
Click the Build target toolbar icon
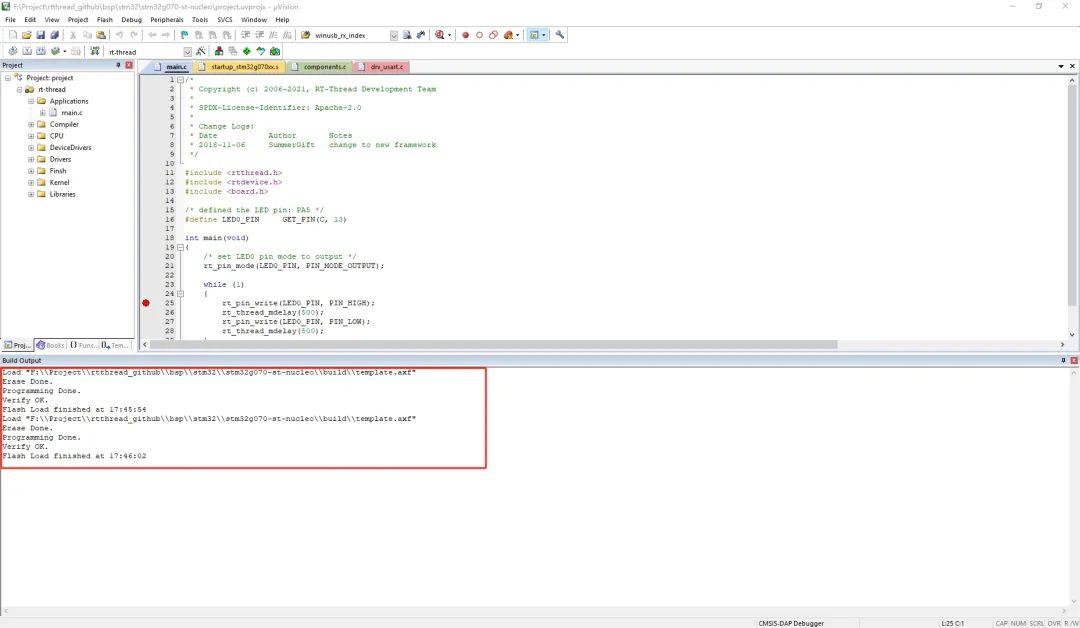26,52
